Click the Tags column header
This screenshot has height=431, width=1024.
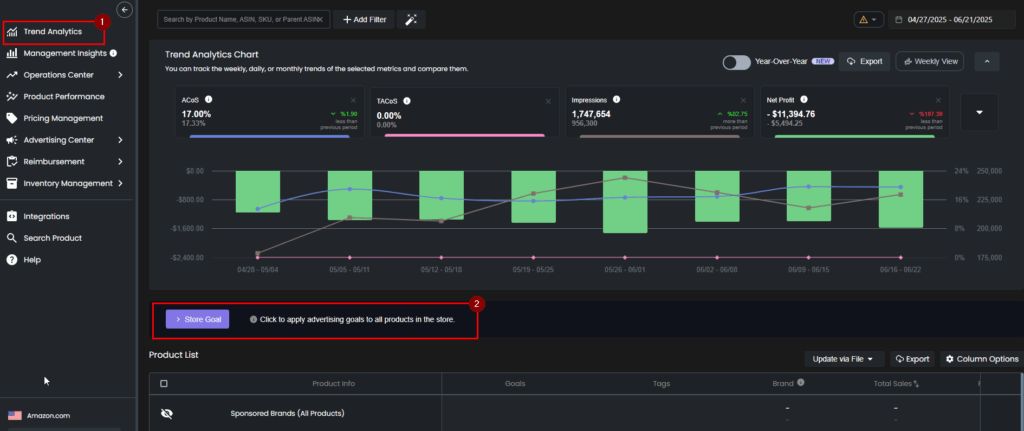pos(662,384)
